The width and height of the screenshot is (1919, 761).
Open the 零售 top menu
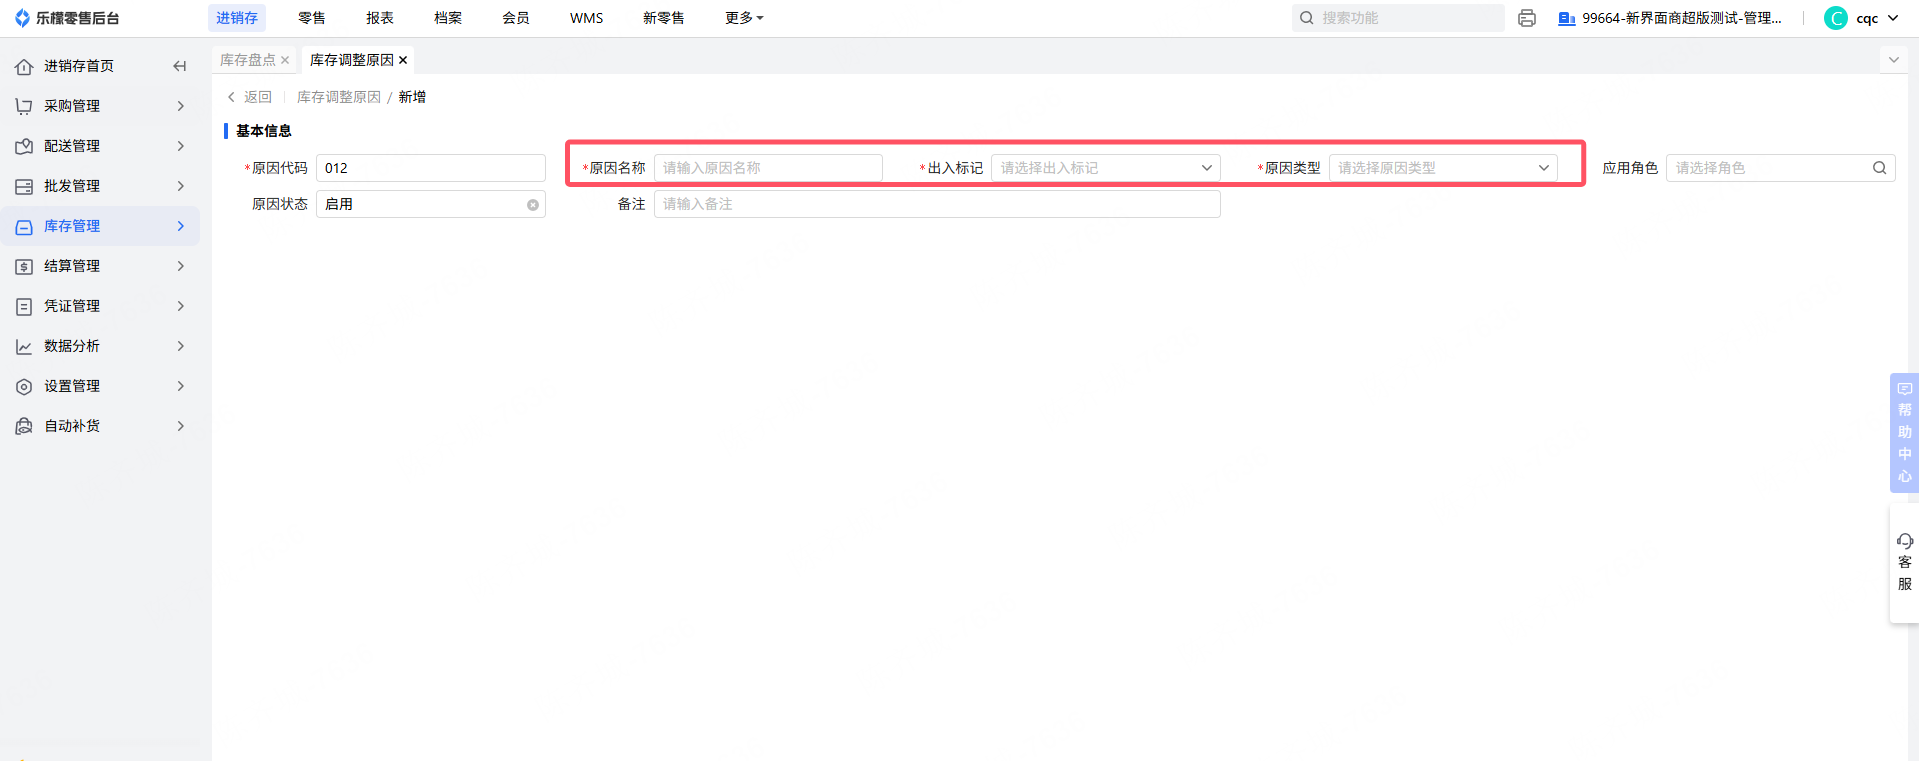coord(312,18)
